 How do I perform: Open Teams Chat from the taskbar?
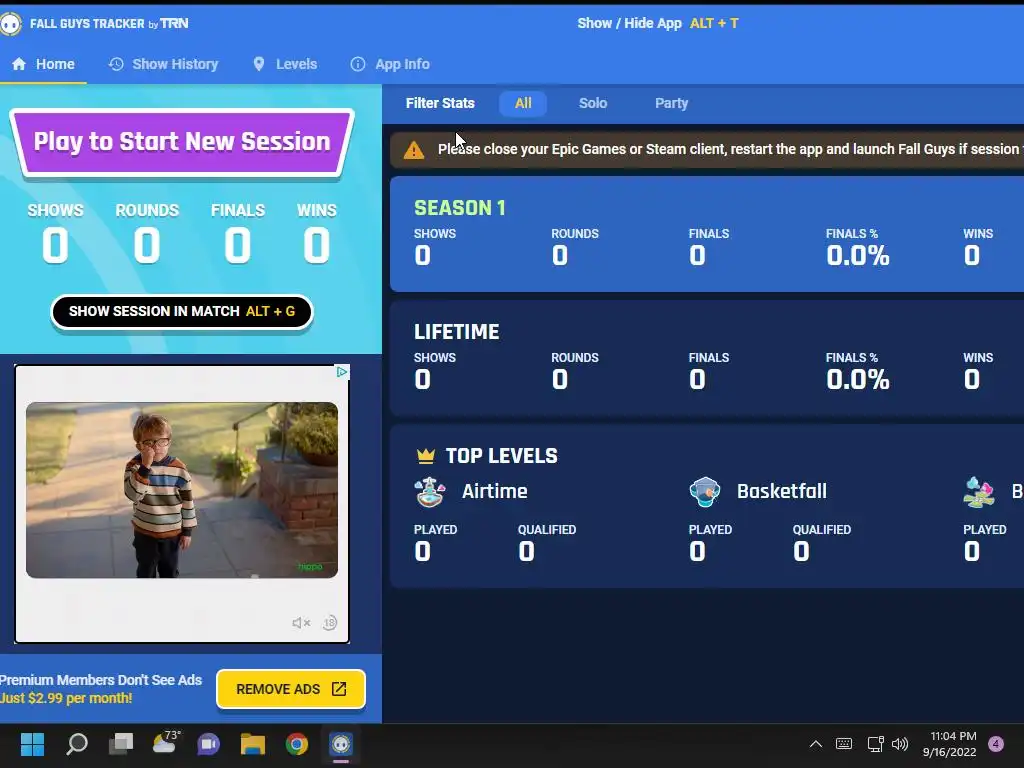point(208,744)
